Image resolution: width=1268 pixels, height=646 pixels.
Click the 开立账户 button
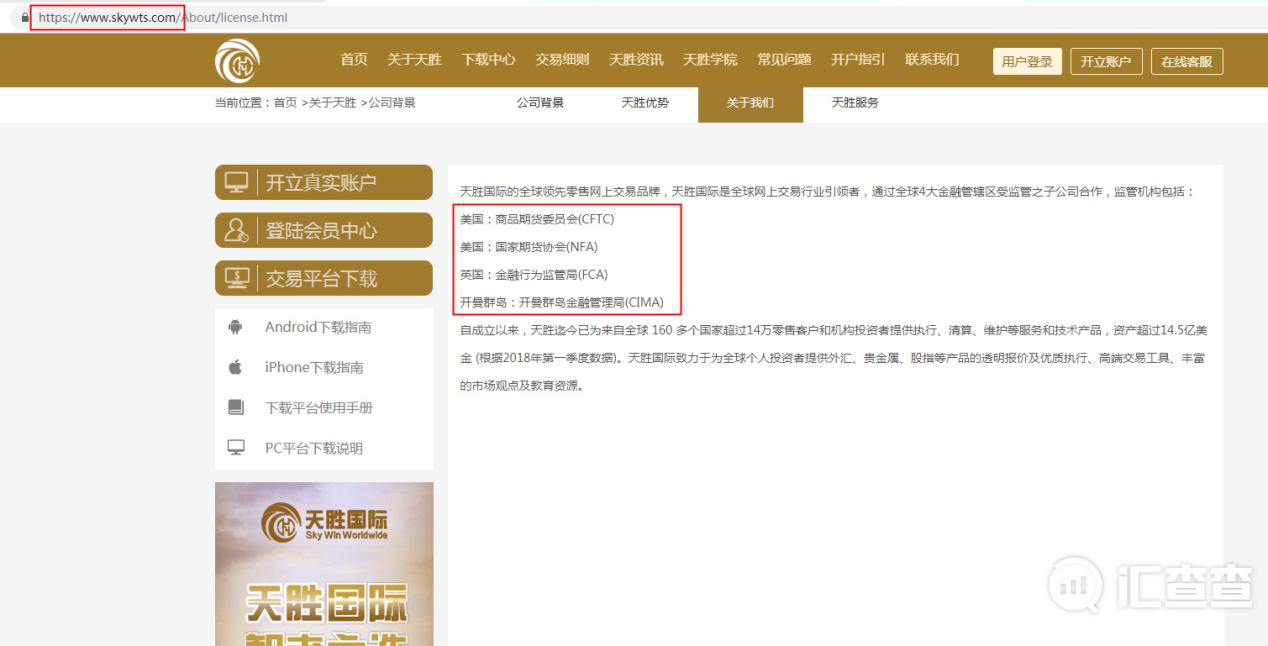pos(1106,61)
